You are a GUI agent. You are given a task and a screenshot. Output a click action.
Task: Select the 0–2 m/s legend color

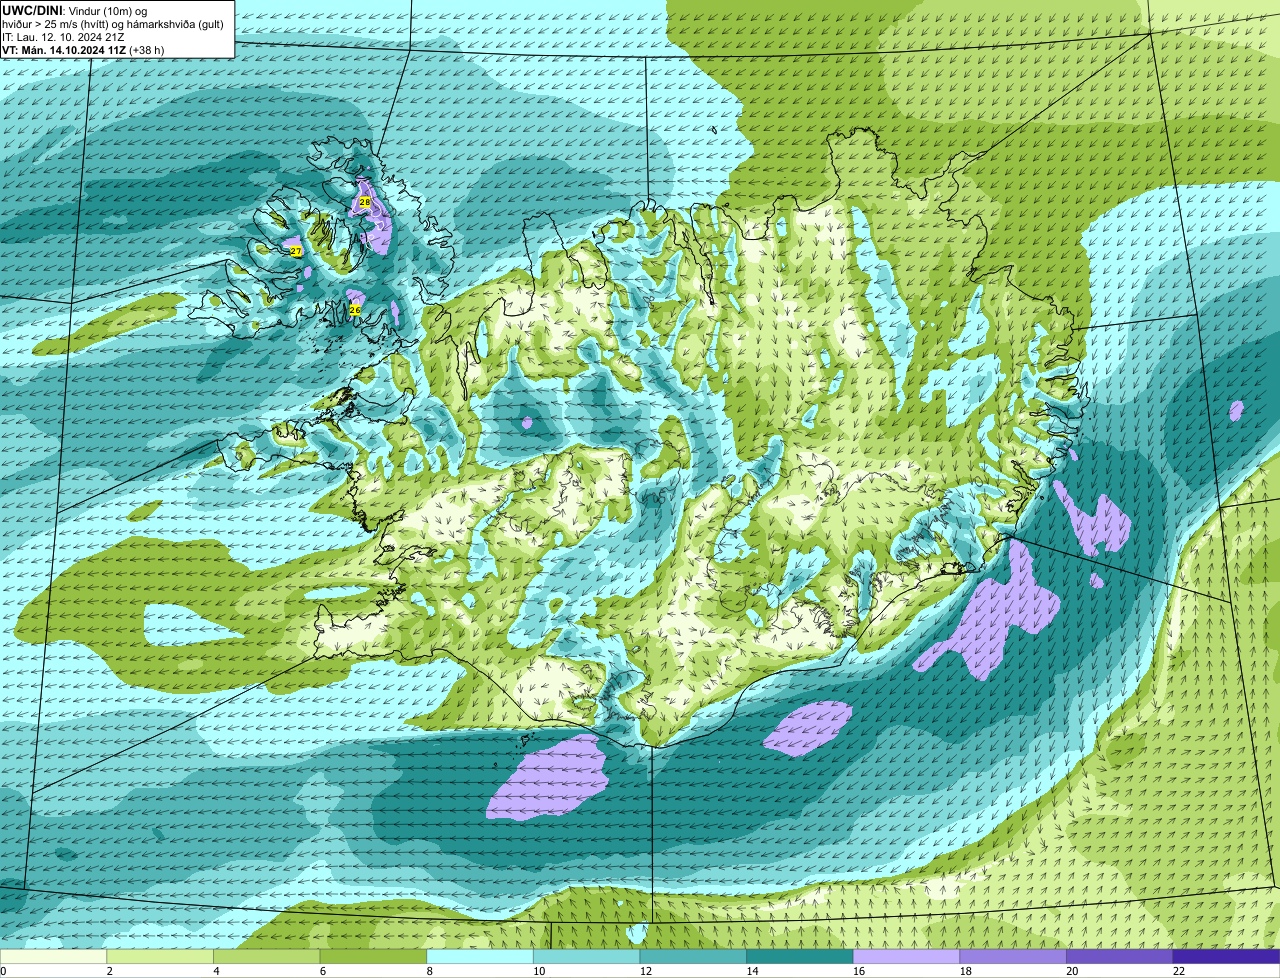coord(53,956)
